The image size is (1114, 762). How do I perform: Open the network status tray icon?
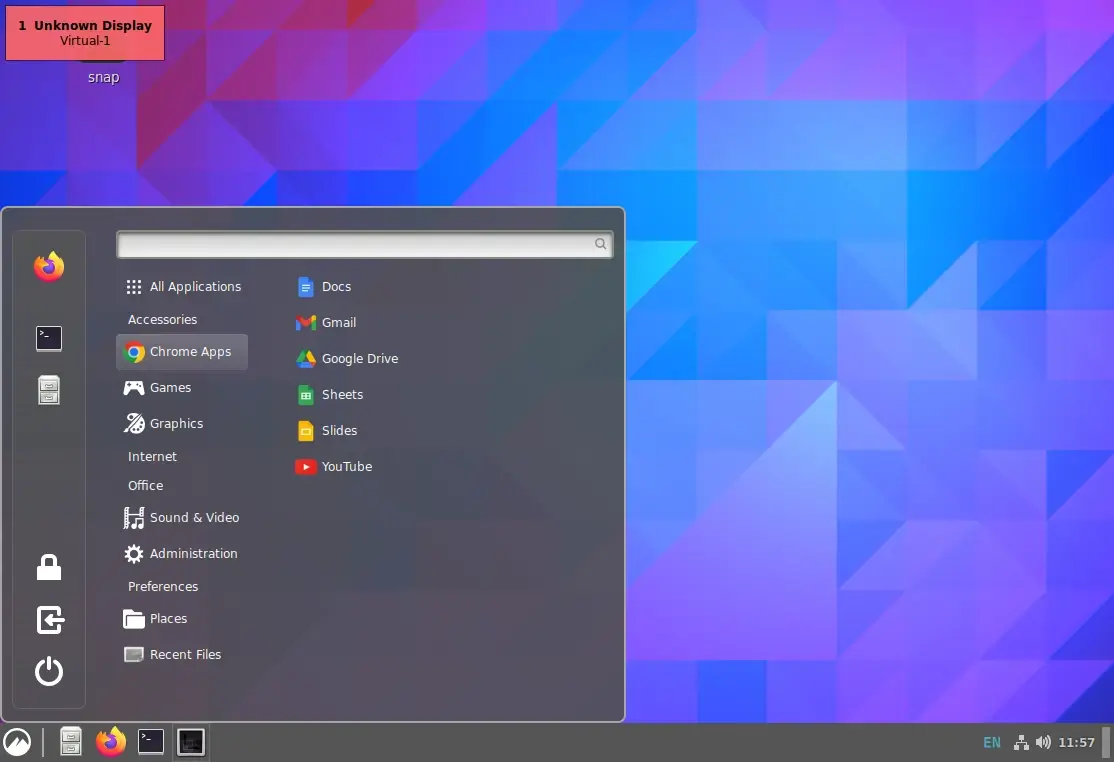click(1021, 743)
